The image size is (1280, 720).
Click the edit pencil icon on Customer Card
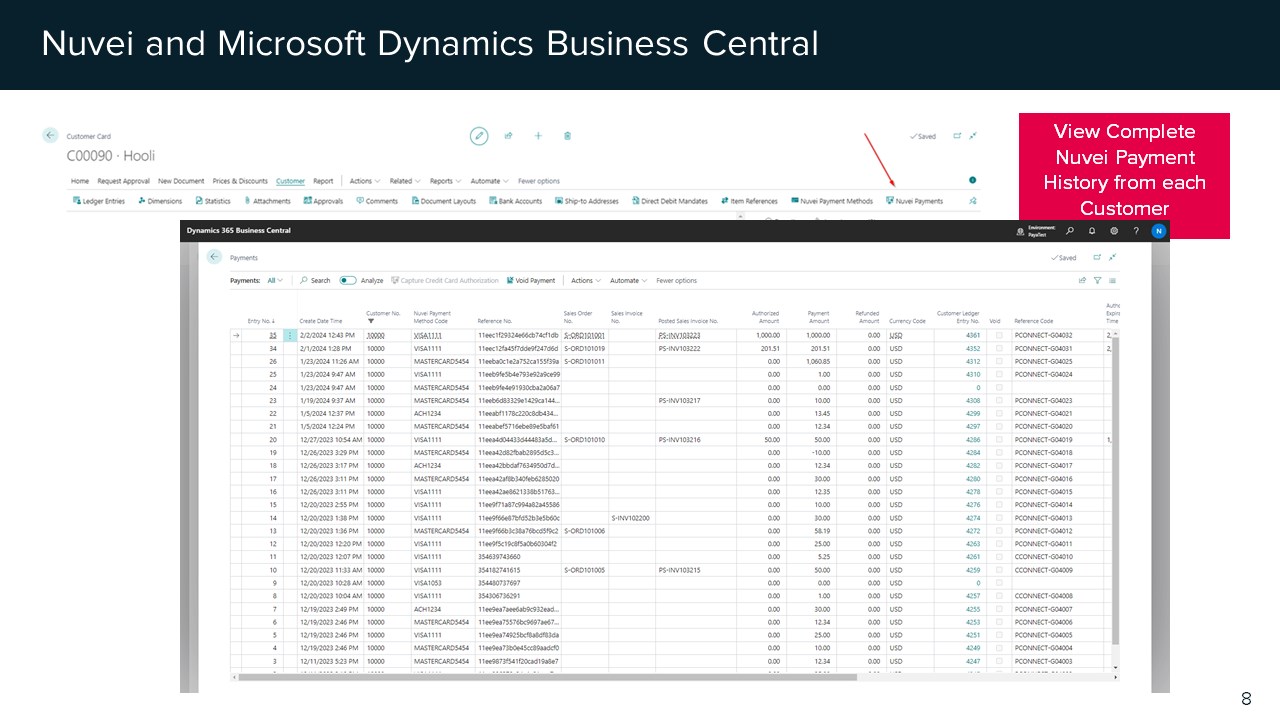[479, 136]
